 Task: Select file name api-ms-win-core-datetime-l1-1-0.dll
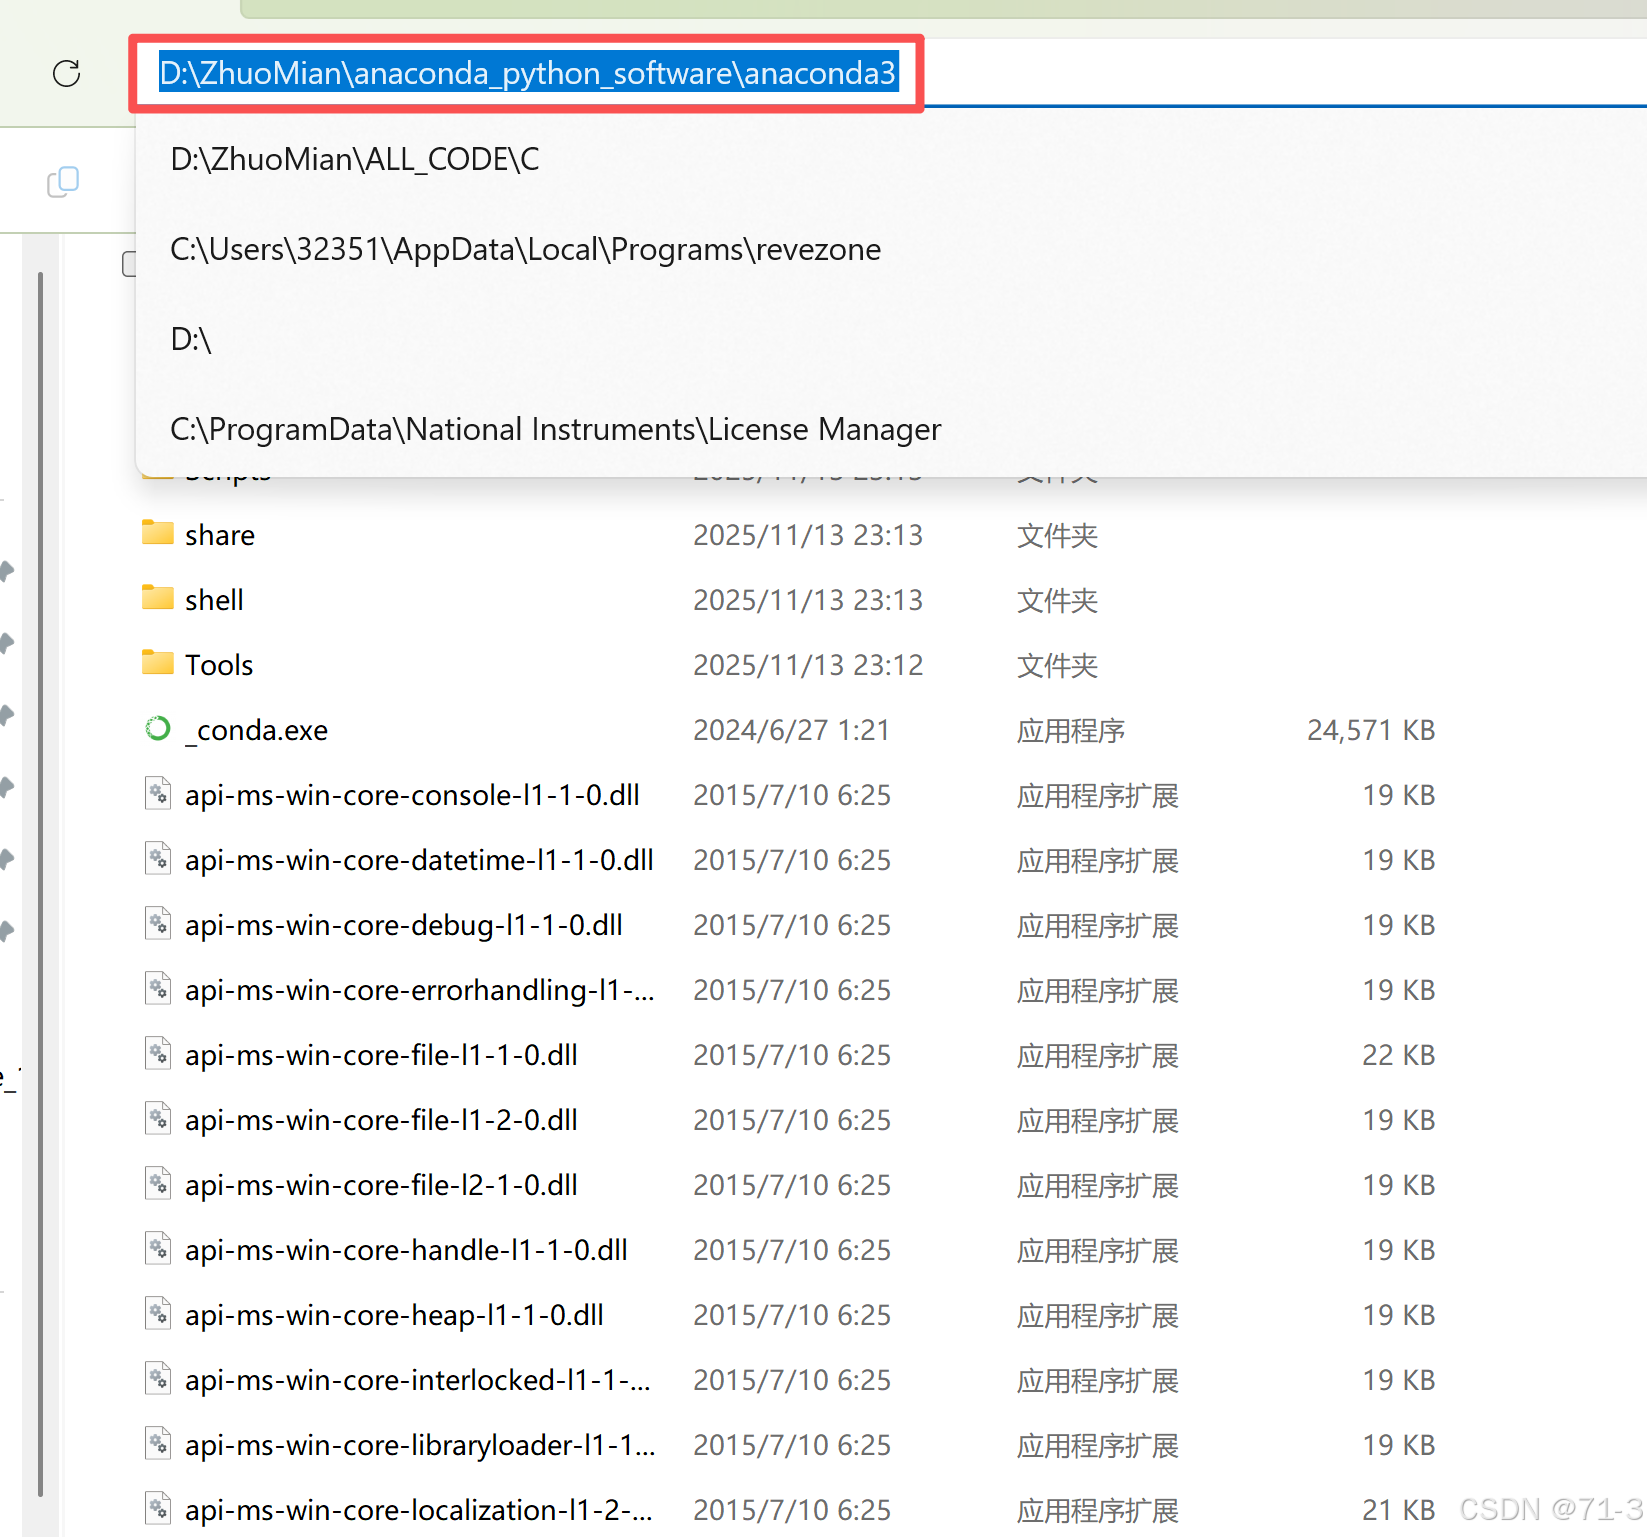coord(419,860)
